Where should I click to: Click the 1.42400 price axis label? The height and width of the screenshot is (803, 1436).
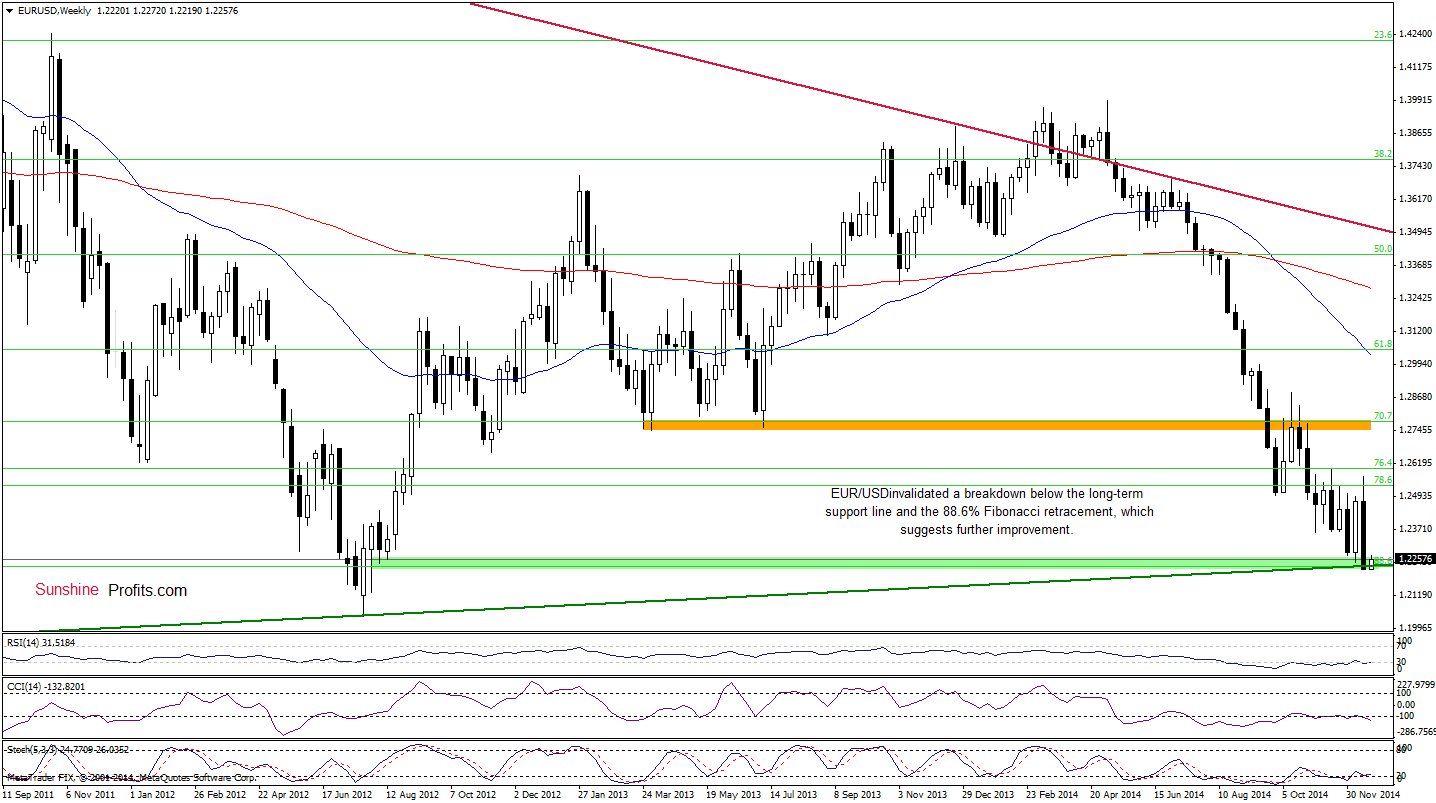coord(1415,34)
